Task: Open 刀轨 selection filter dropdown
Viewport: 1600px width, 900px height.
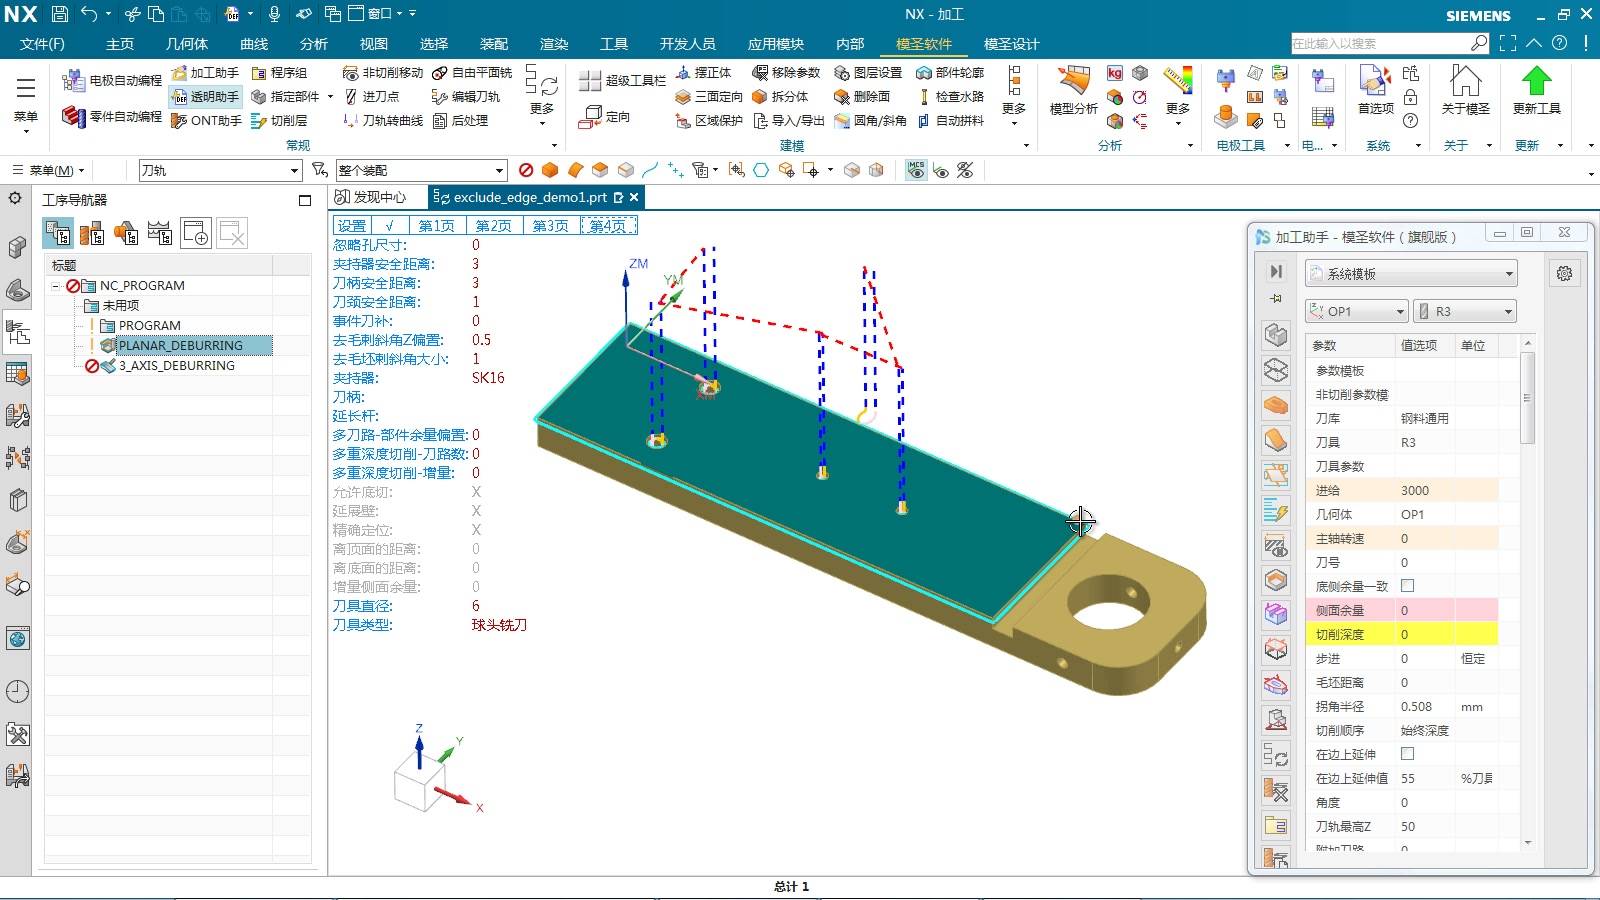Action: point(220,171)
